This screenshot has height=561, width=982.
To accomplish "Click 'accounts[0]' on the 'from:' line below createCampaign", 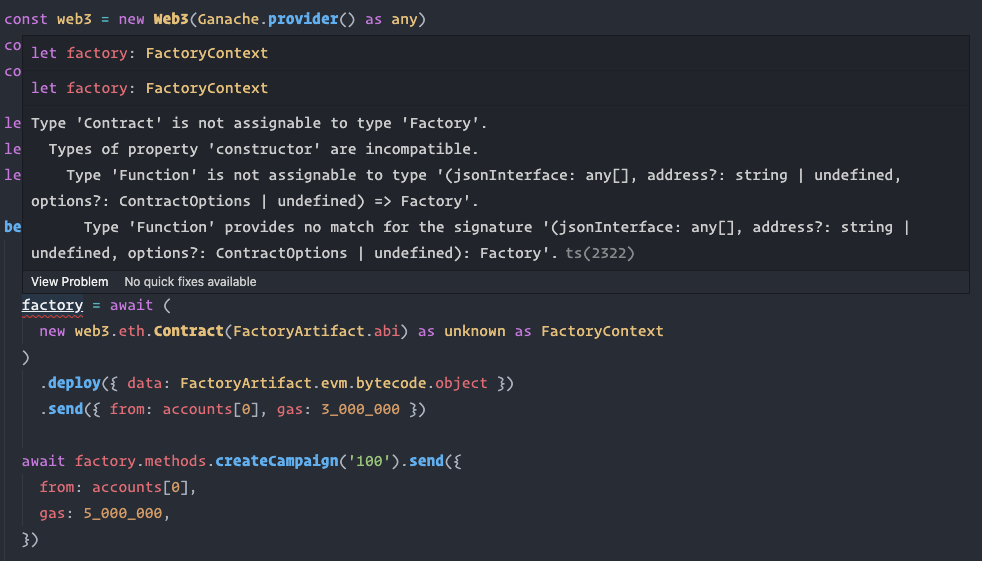I will click(140, 487).
